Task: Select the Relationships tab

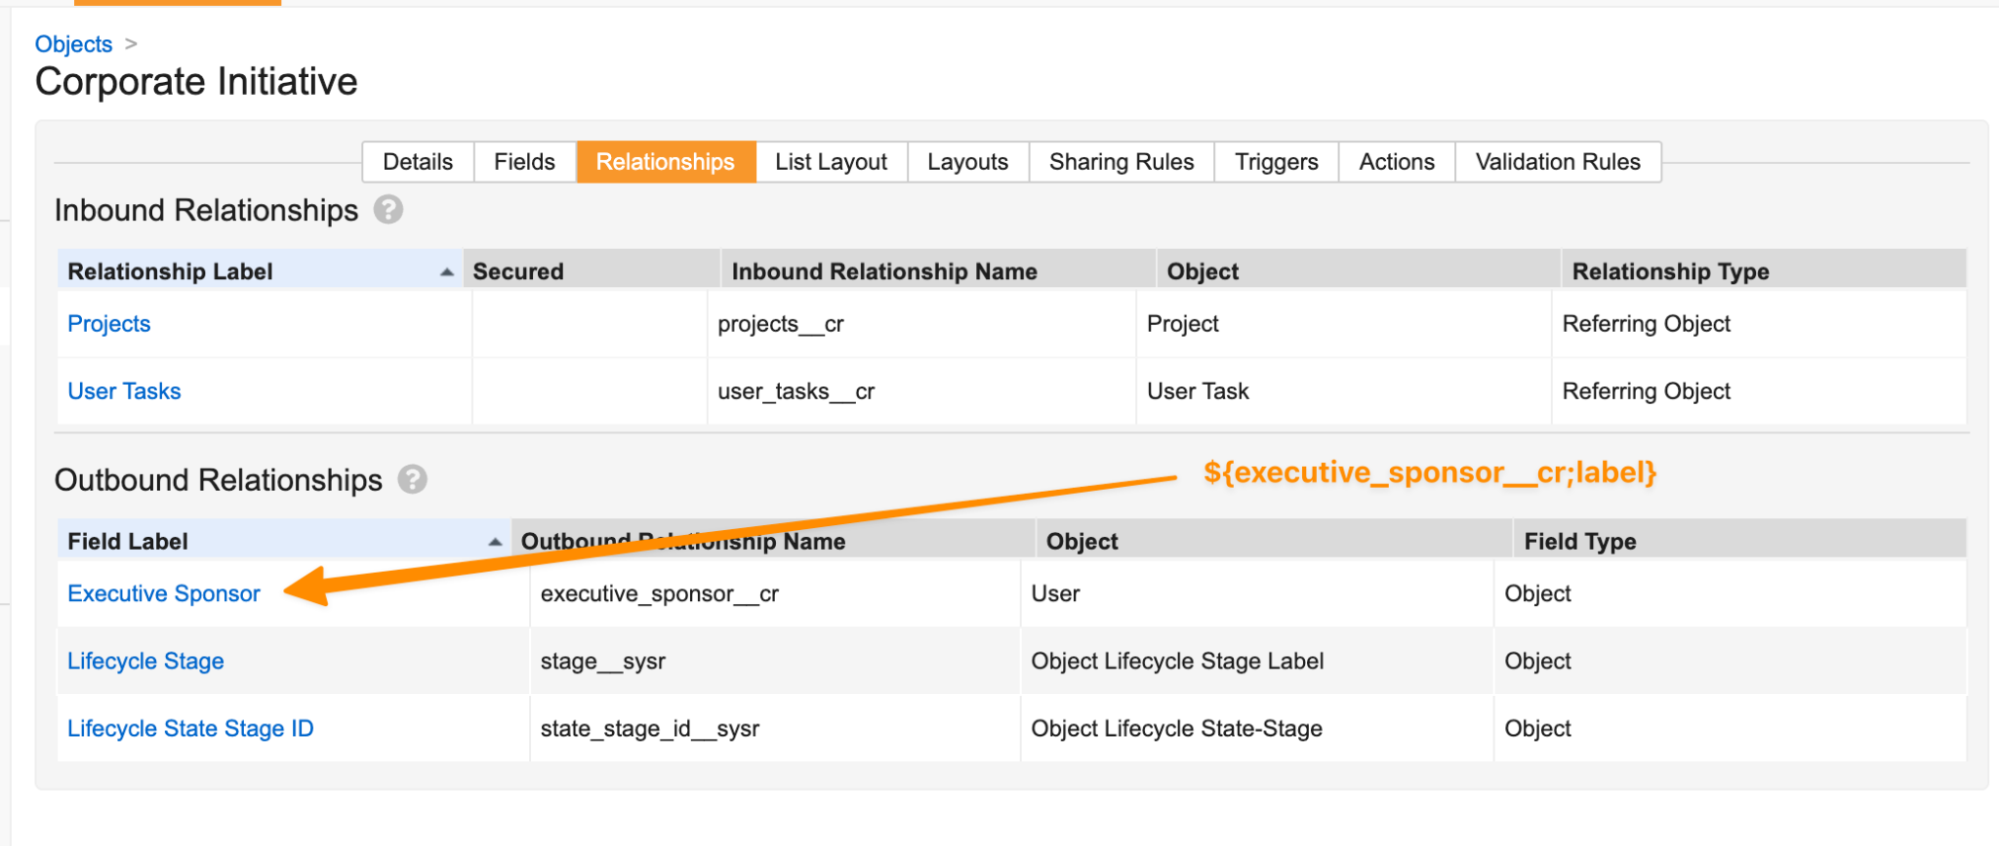Action: point(665,162)
